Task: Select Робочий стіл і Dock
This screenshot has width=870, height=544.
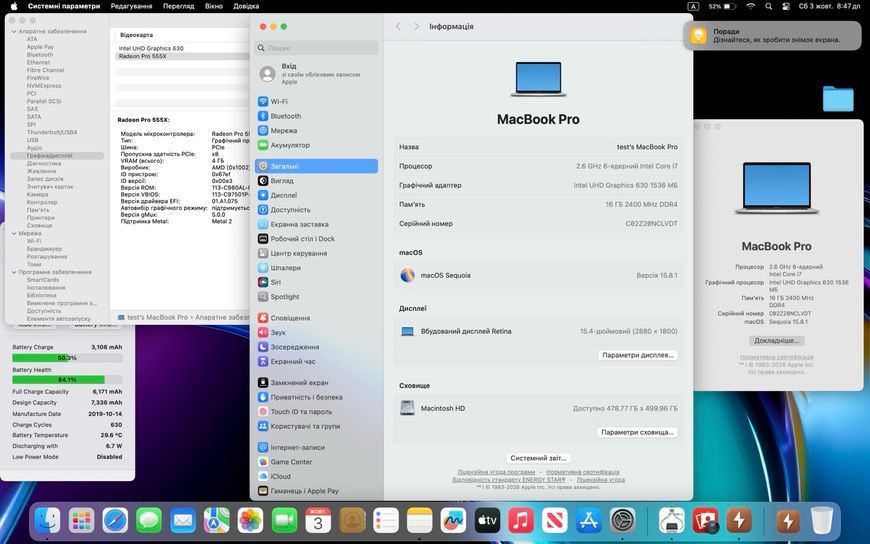Action: click(x=316, y=239)
